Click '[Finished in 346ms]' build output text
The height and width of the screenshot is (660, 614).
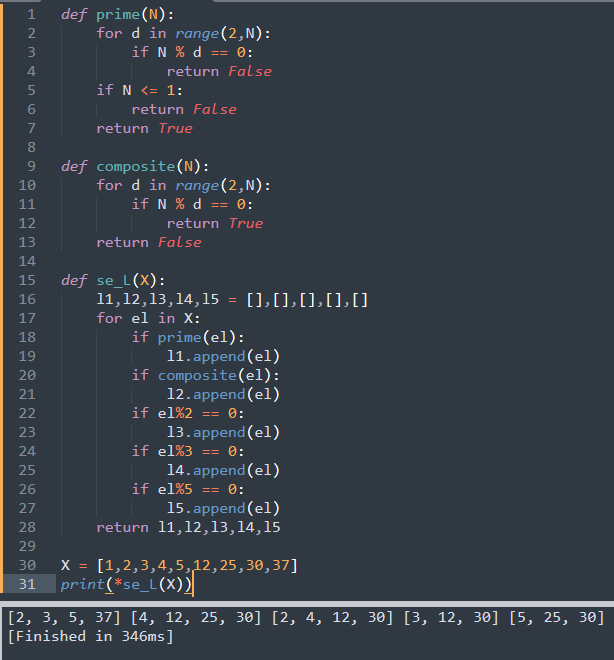90,636
